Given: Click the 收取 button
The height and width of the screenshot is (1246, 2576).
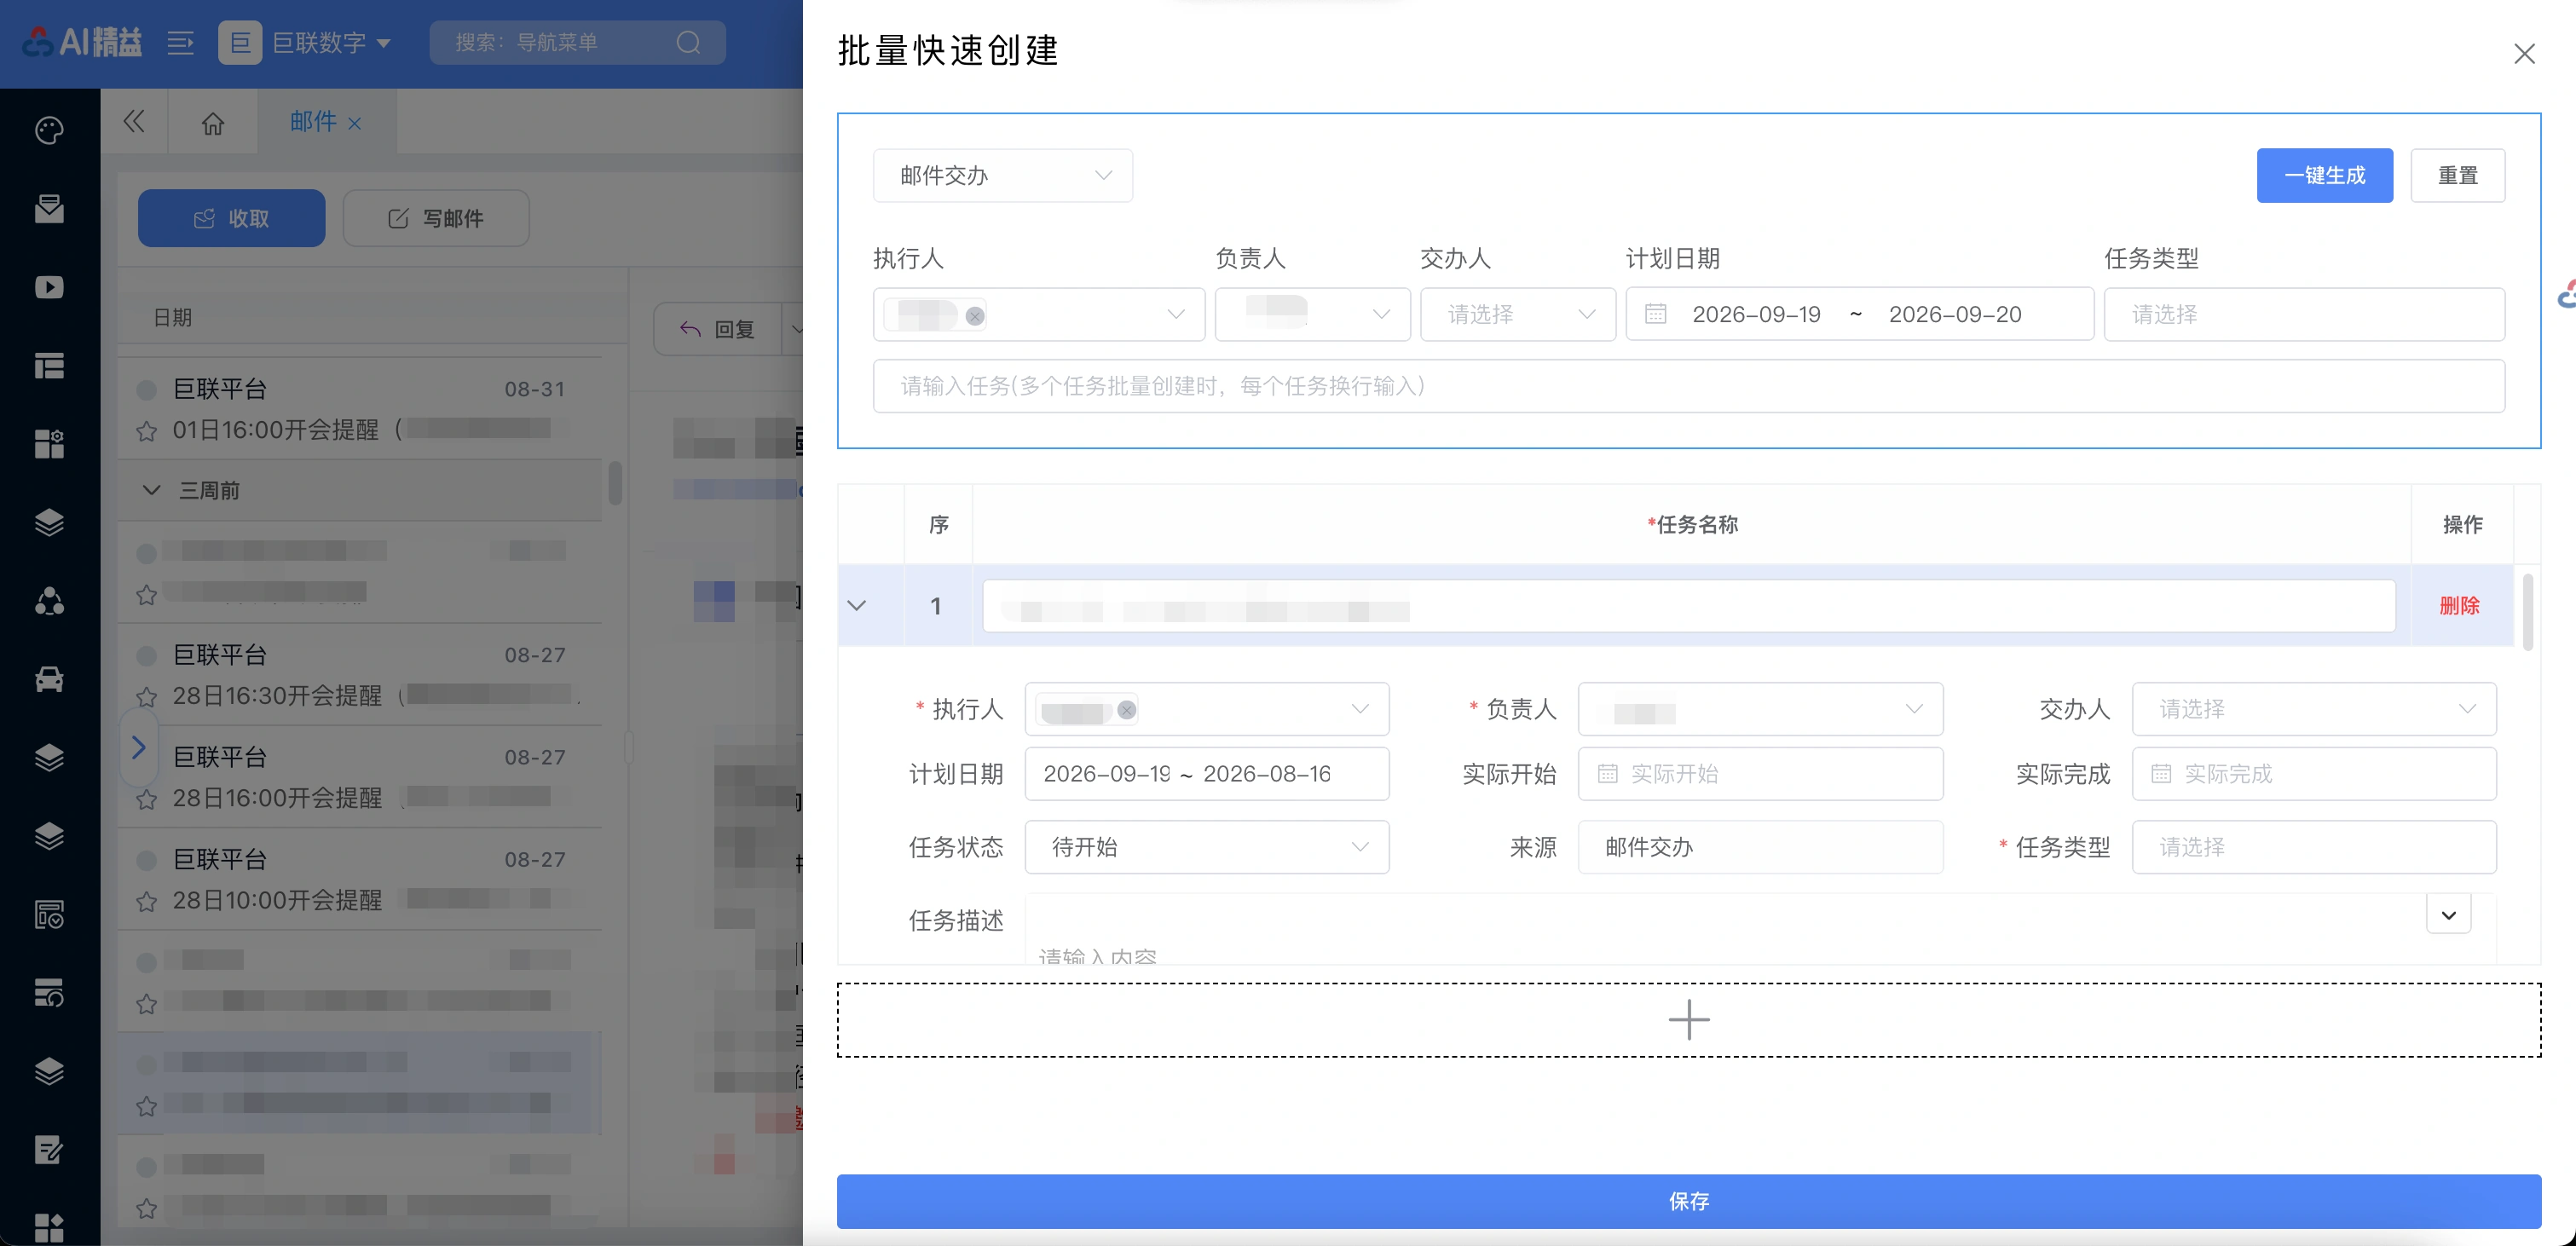Looking at the screenshot, I should click(231, 218).
